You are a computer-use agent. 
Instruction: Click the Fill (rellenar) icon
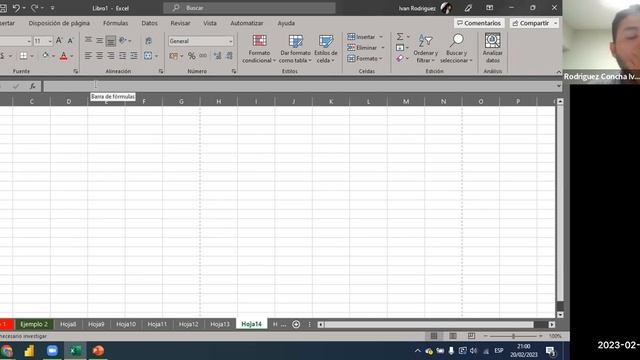coord(400,48)
